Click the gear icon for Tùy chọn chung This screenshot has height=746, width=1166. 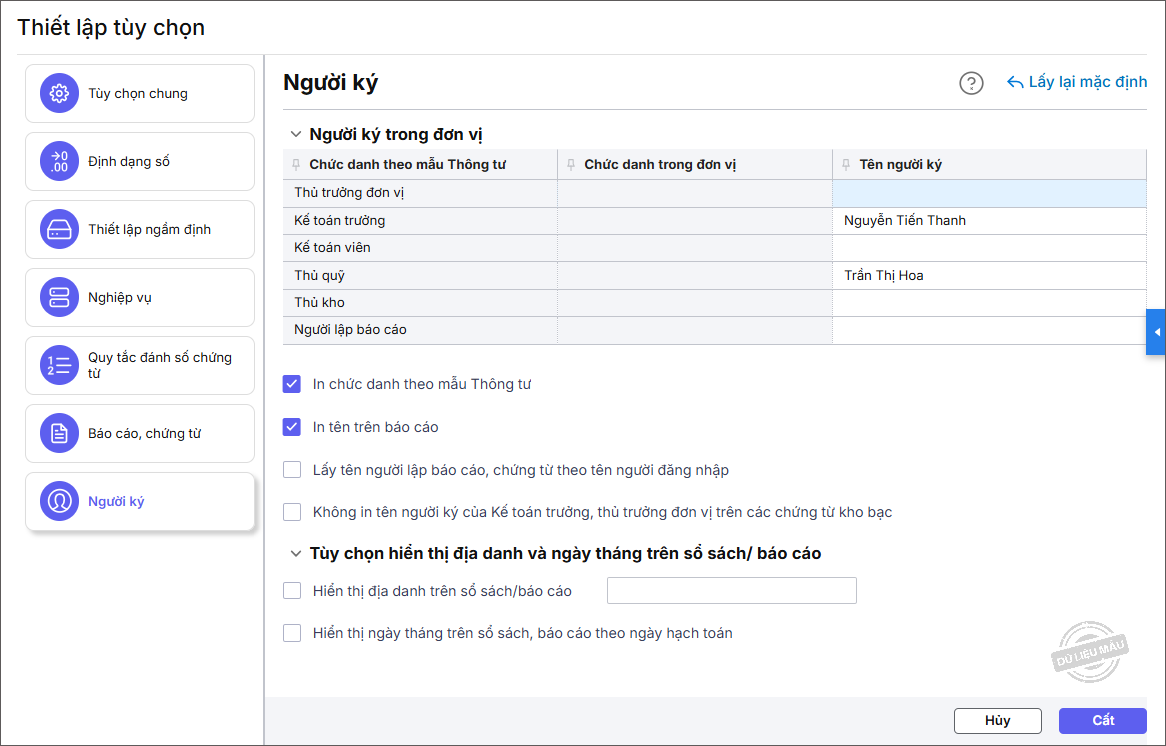click(59, 94)
